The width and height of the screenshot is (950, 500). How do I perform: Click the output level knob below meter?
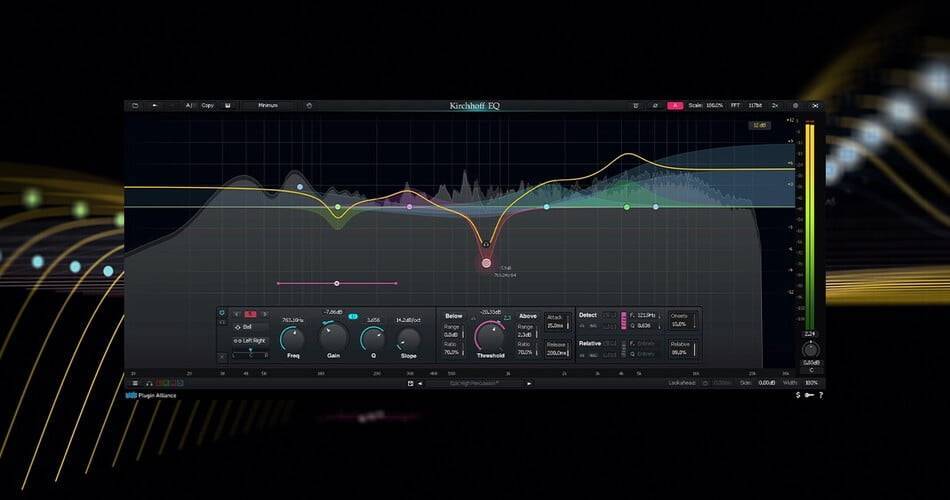(x=811, y=350)
